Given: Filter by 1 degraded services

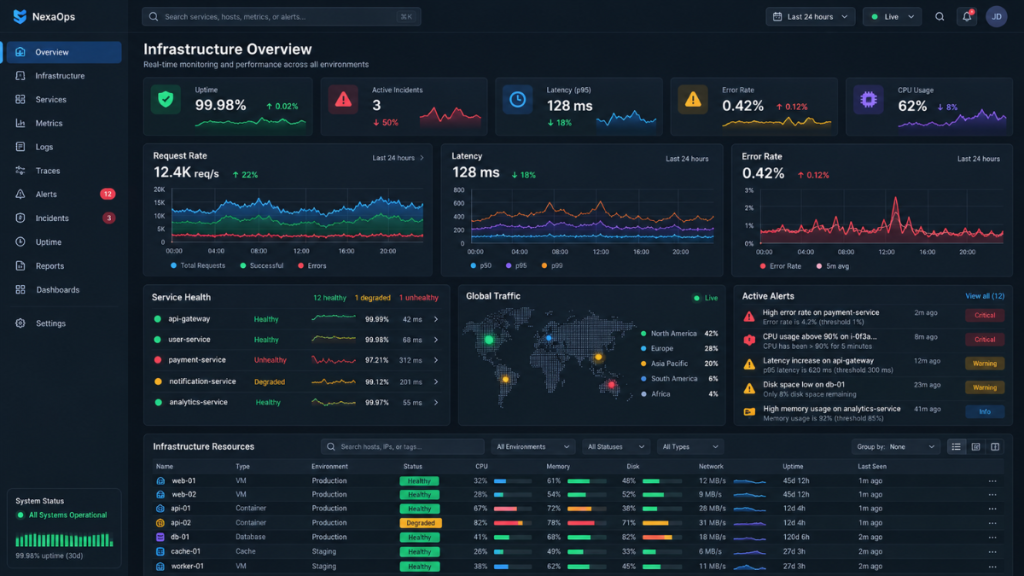Looking at the screenshot, I should point(373,298).
